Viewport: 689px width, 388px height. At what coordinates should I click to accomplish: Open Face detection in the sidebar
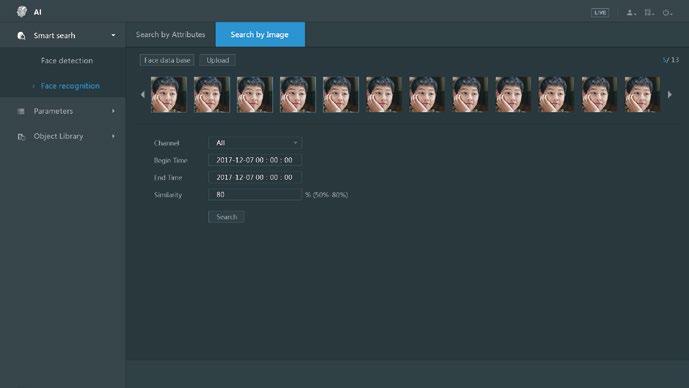tap(67, 61)
